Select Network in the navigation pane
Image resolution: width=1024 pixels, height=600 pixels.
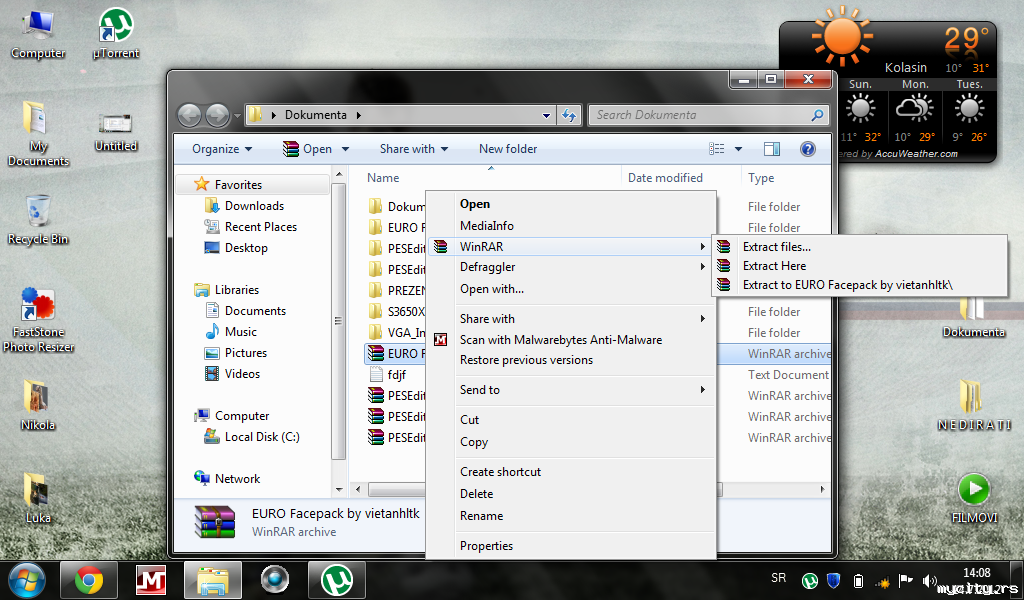[237, 479]
